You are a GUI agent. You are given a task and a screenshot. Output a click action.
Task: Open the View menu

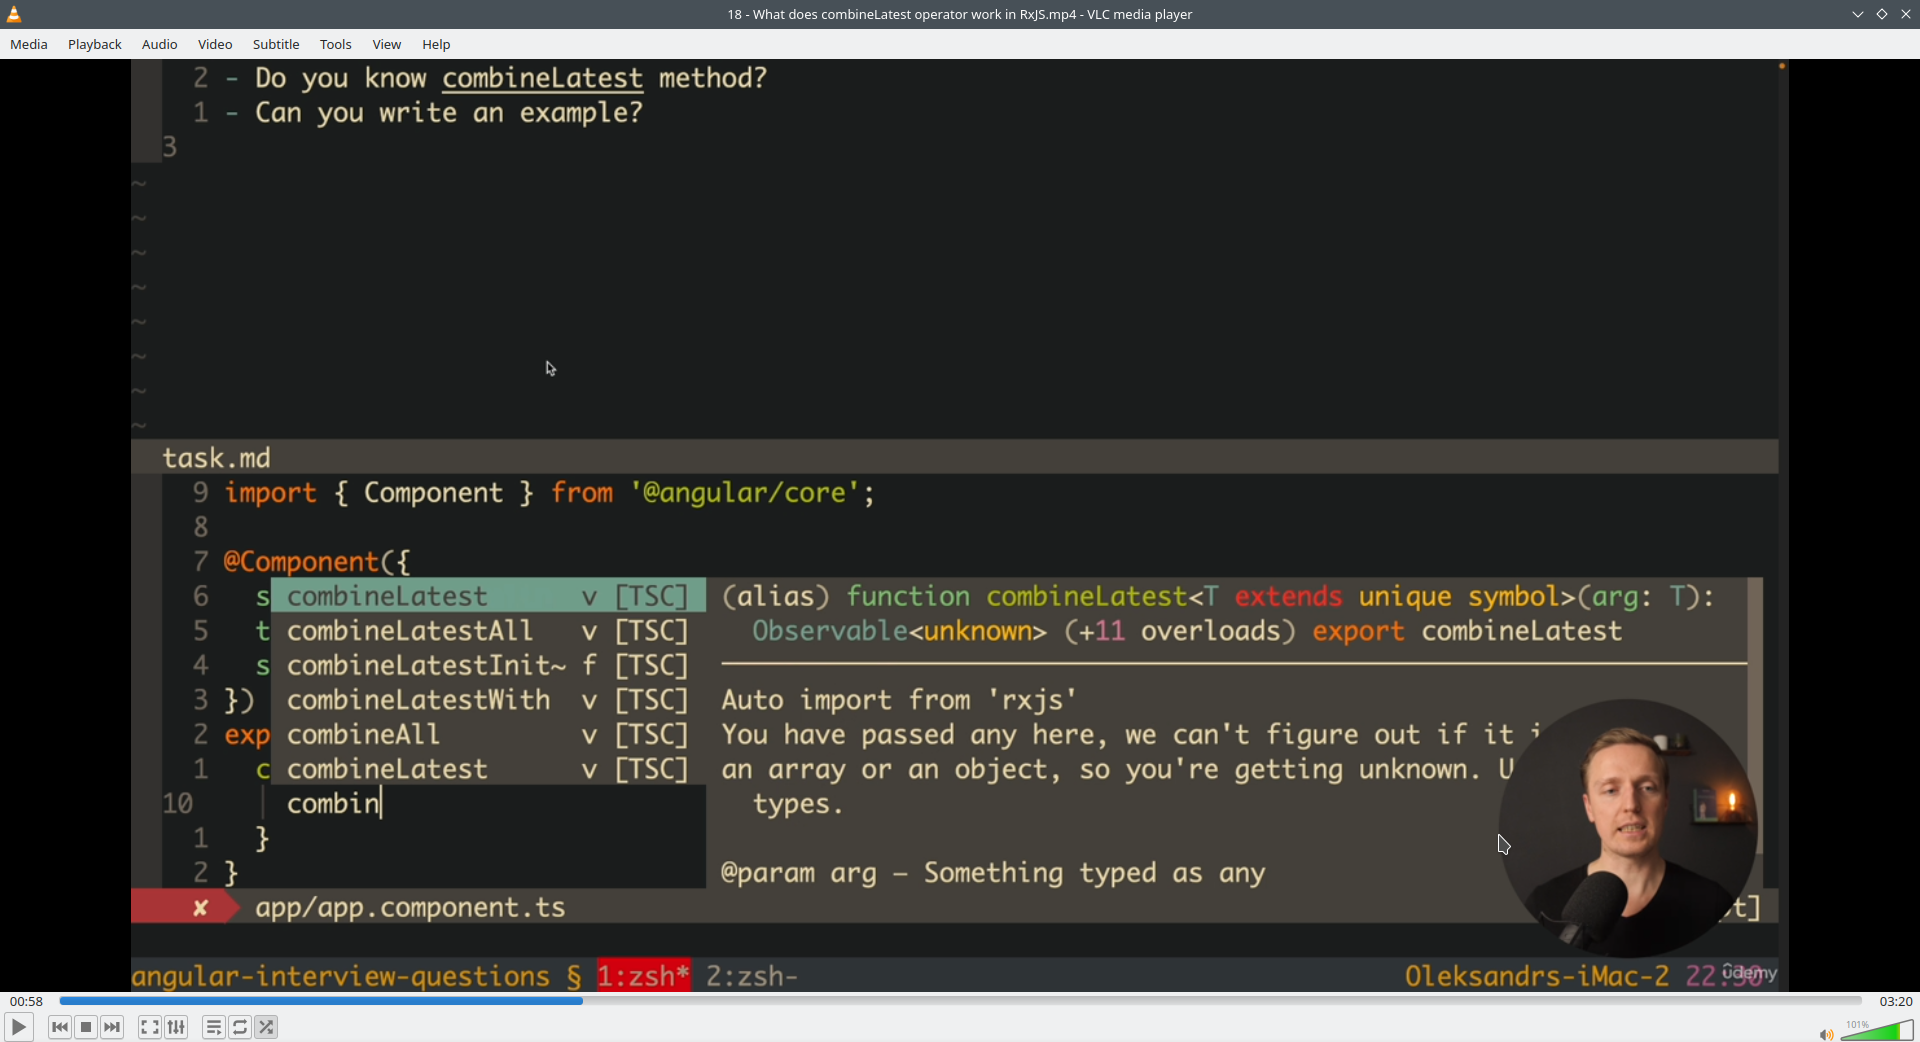(x=386, y=44)
